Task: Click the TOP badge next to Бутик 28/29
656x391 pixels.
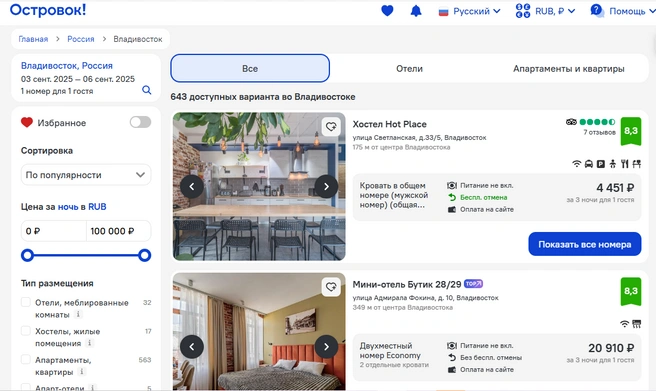Action: pyautogui.click(x=474, y=284)
